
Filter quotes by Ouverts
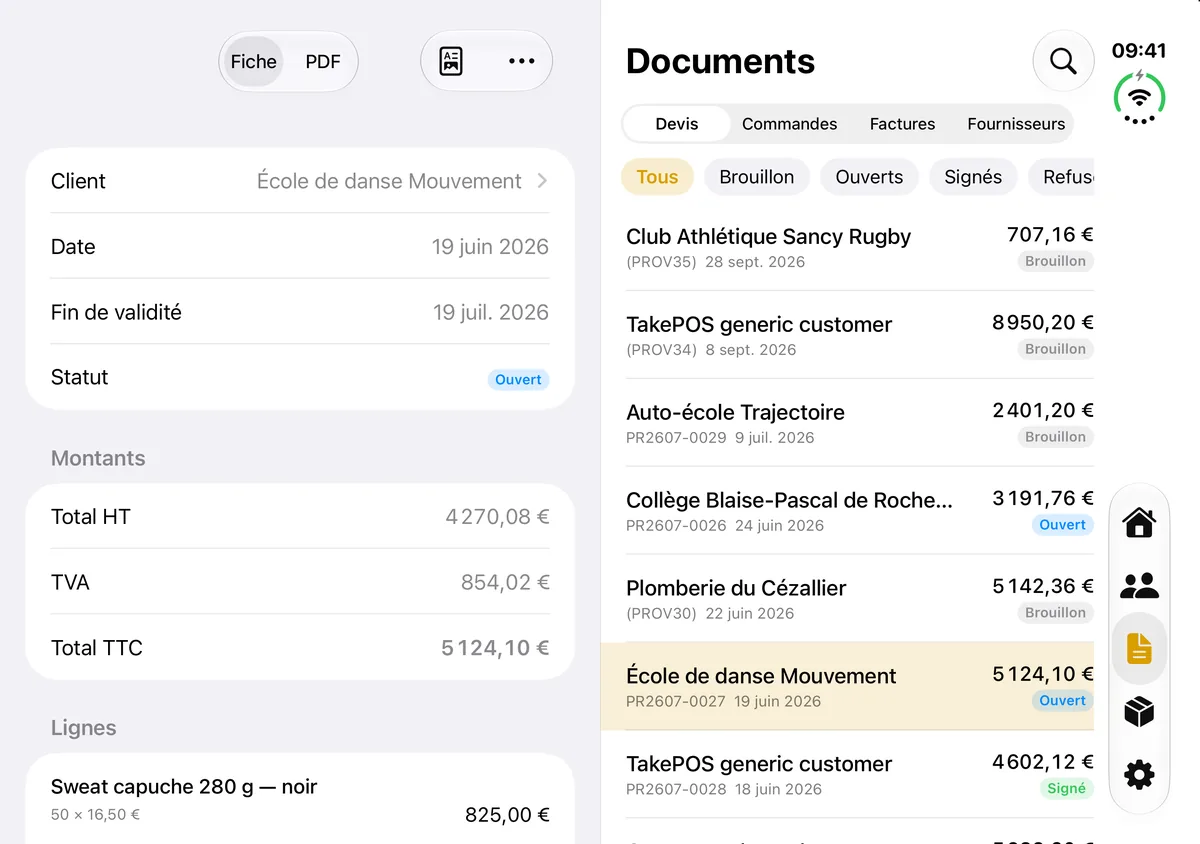coord(869,177)
